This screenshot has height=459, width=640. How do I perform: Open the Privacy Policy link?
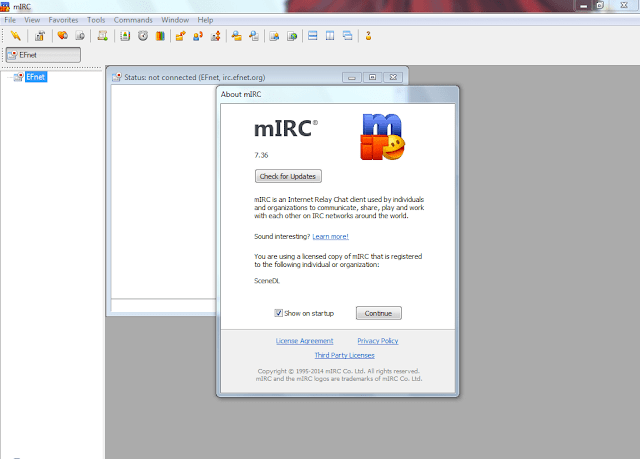(378, 341)
